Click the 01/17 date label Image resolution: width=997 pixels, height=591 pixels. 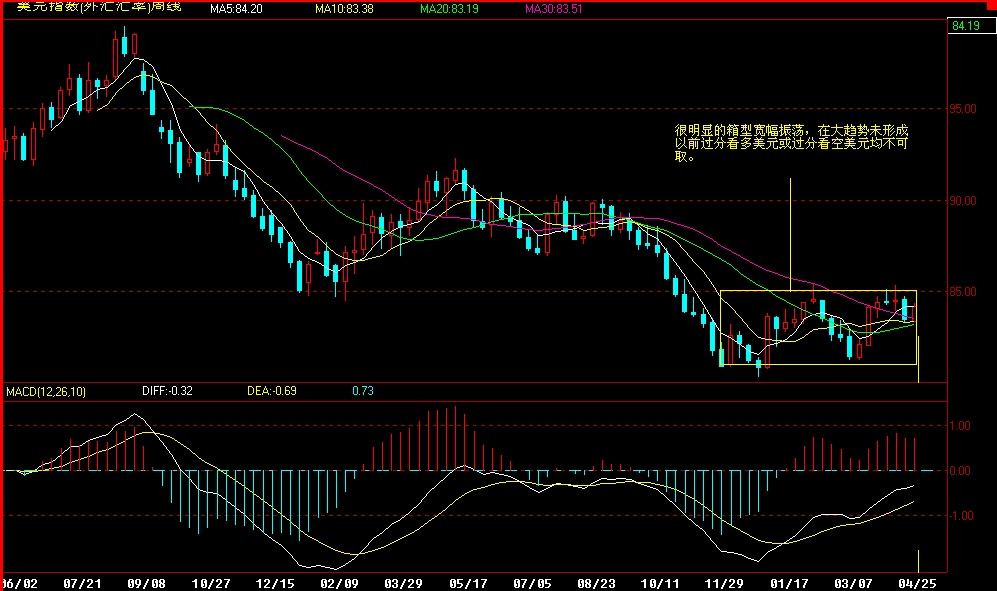pos(789,583)
